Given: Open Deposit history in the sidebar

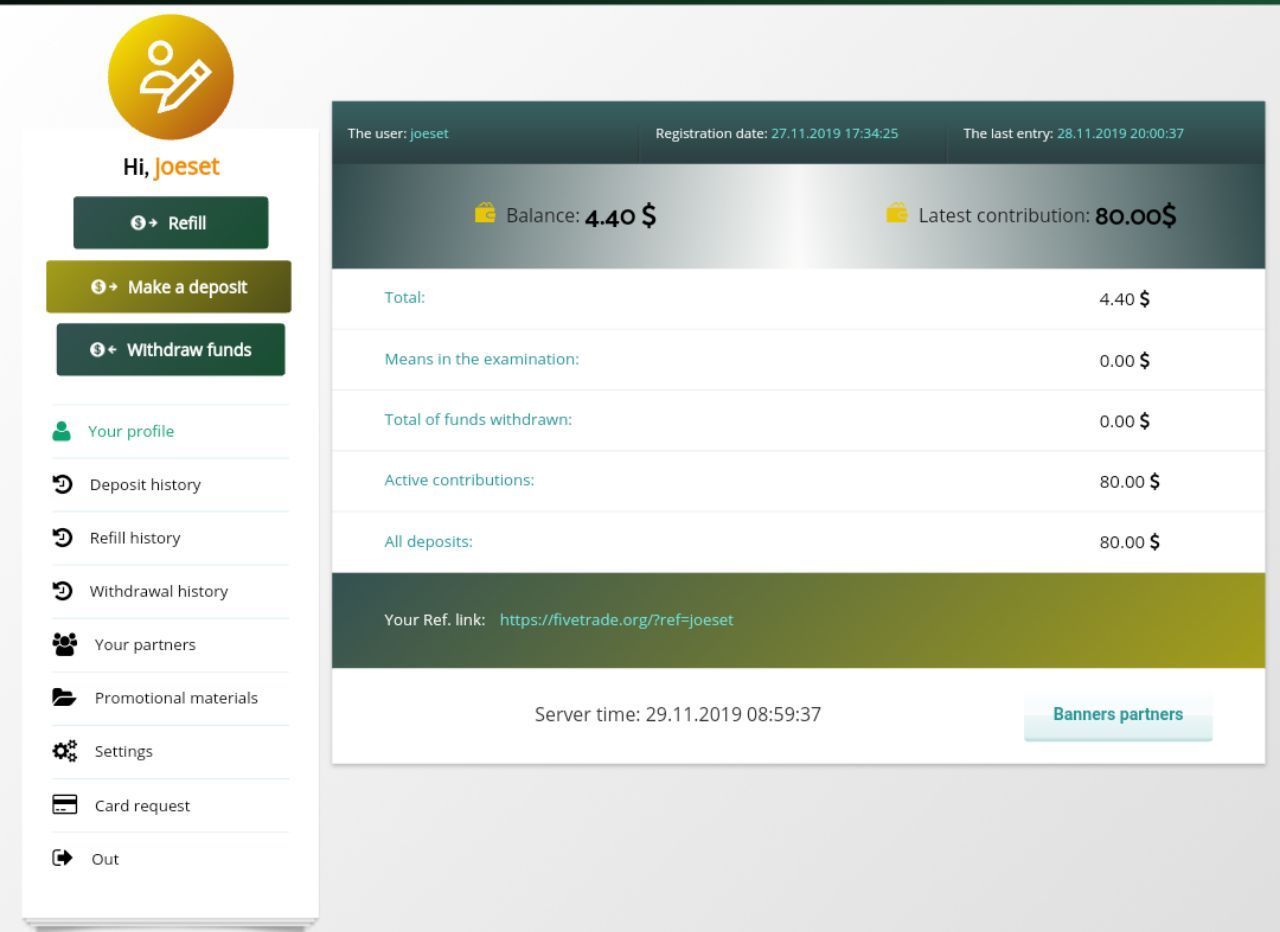Looking at the screenshot, I should pos(145,484).
